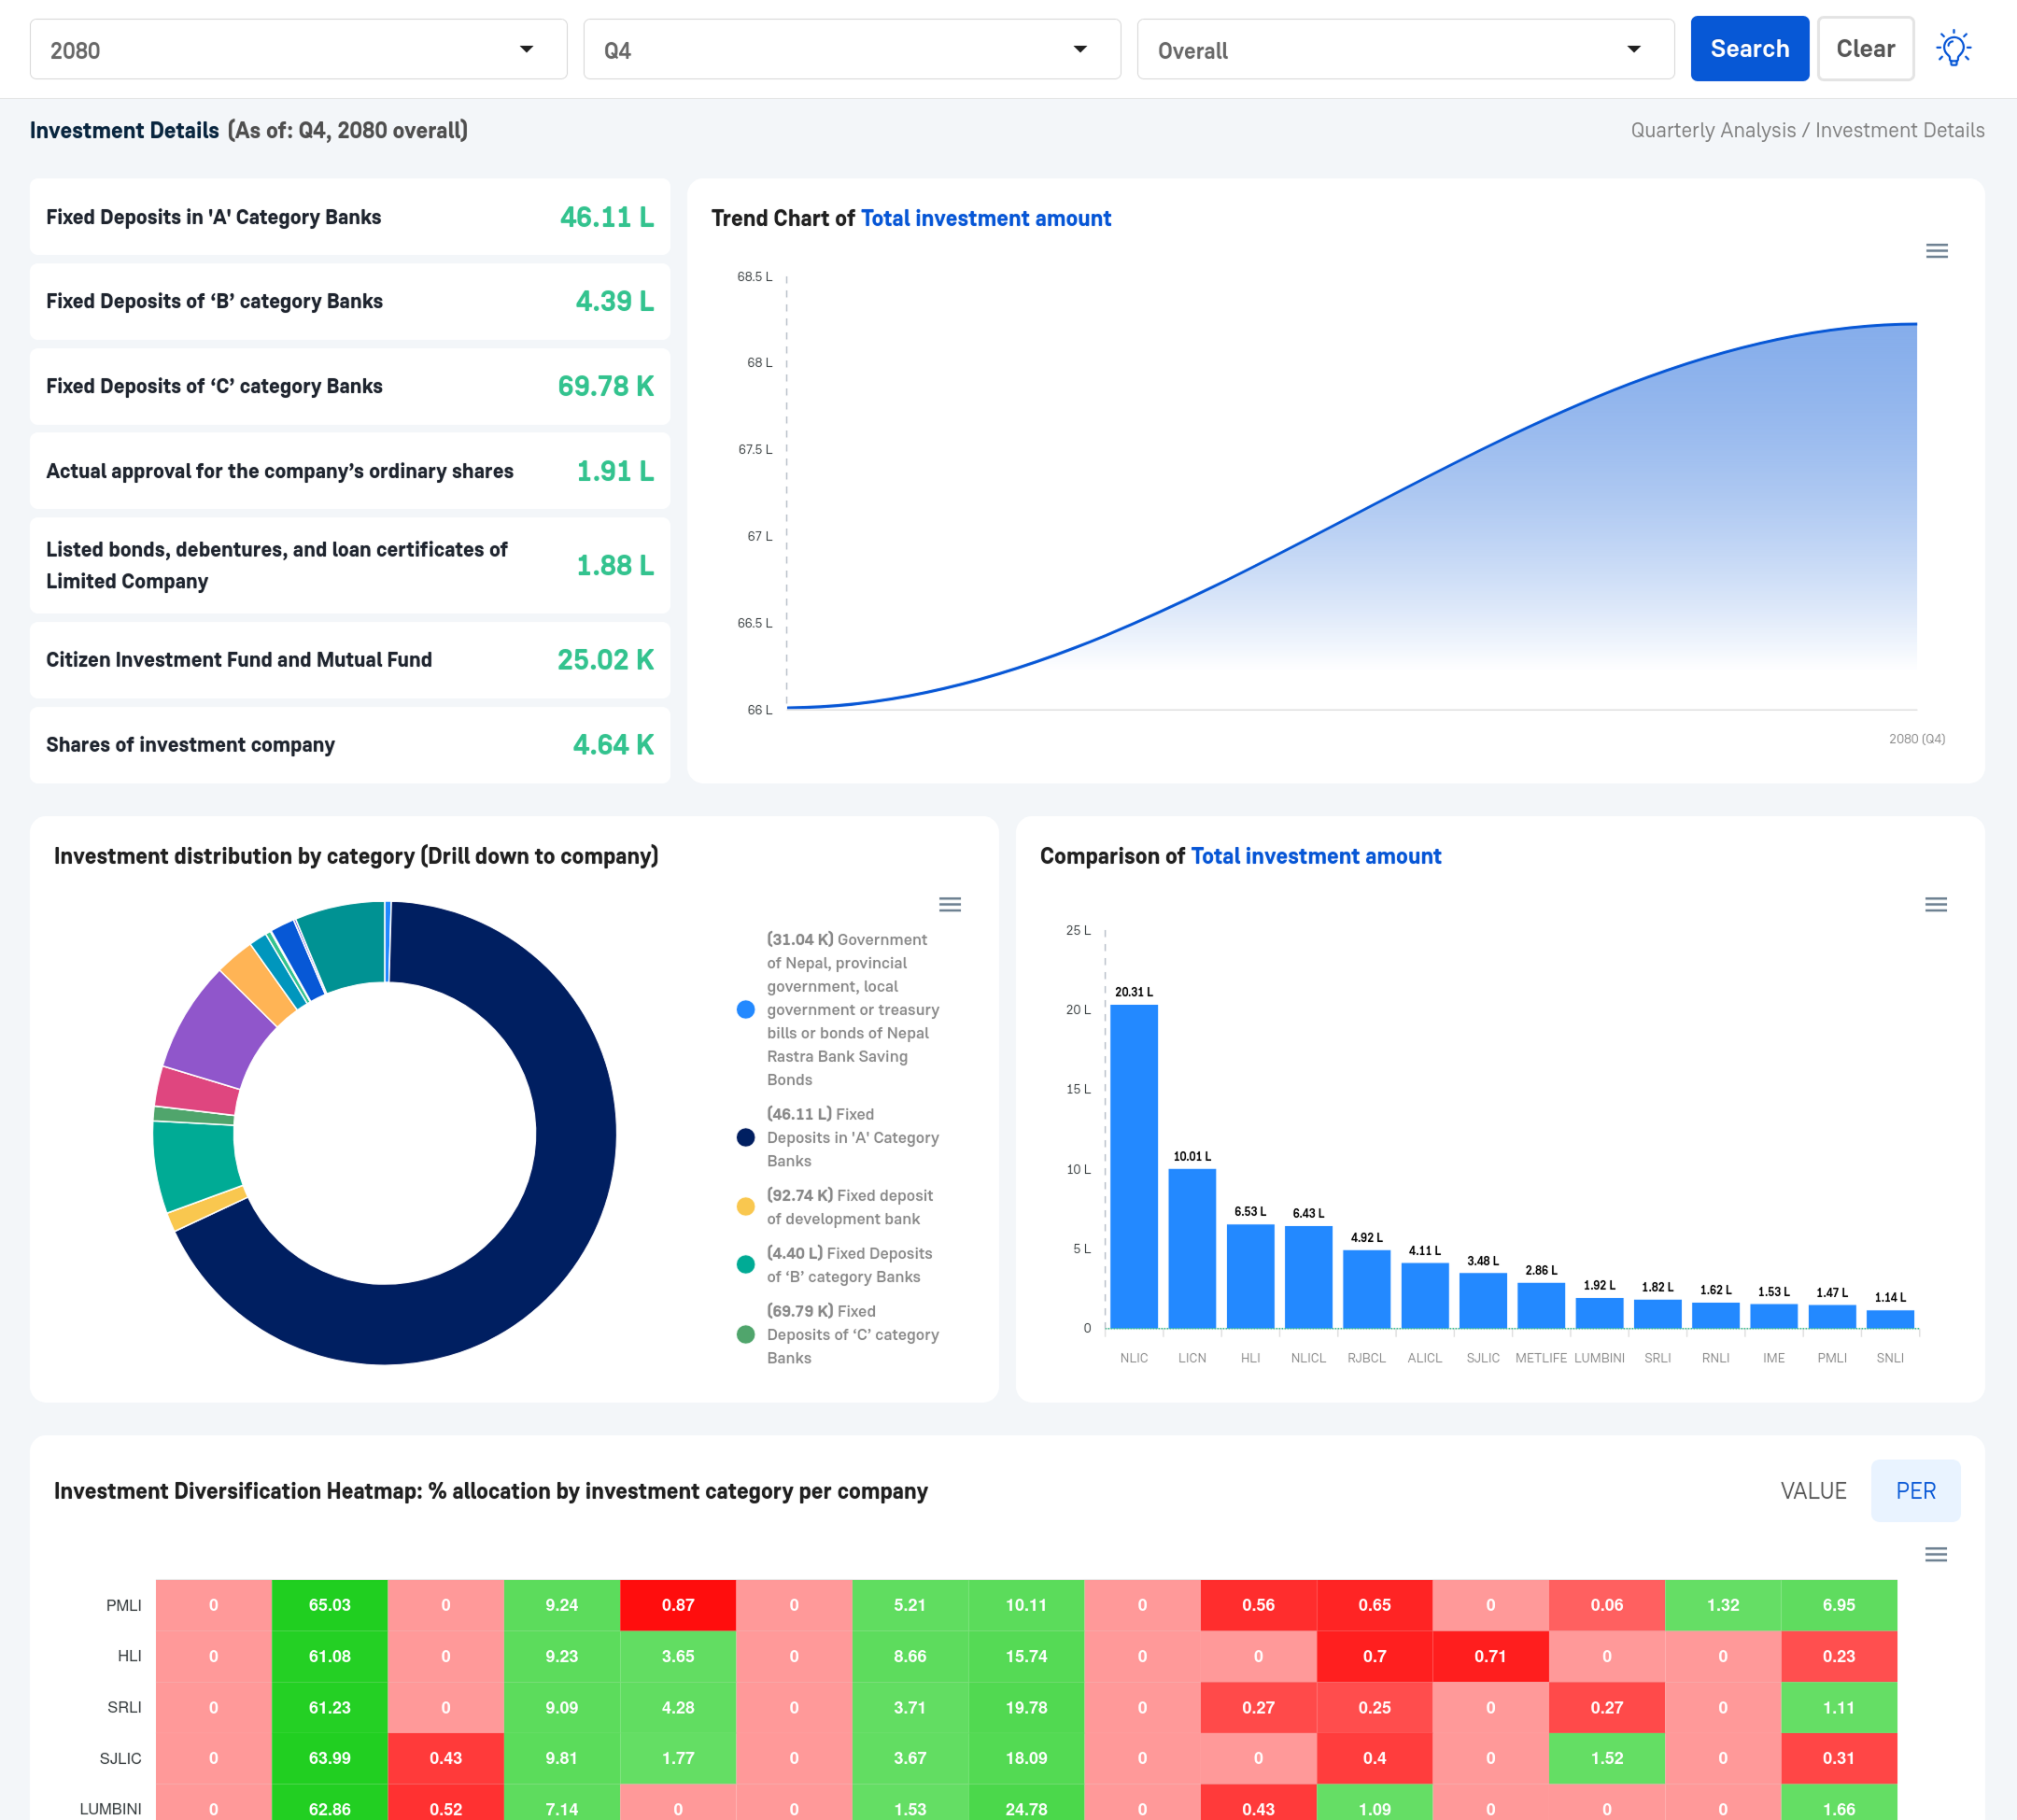2017x1820 pixels.
Task: Toggle Fixed Deposits 'A' Category legend item
Action: click(851, 1137)
